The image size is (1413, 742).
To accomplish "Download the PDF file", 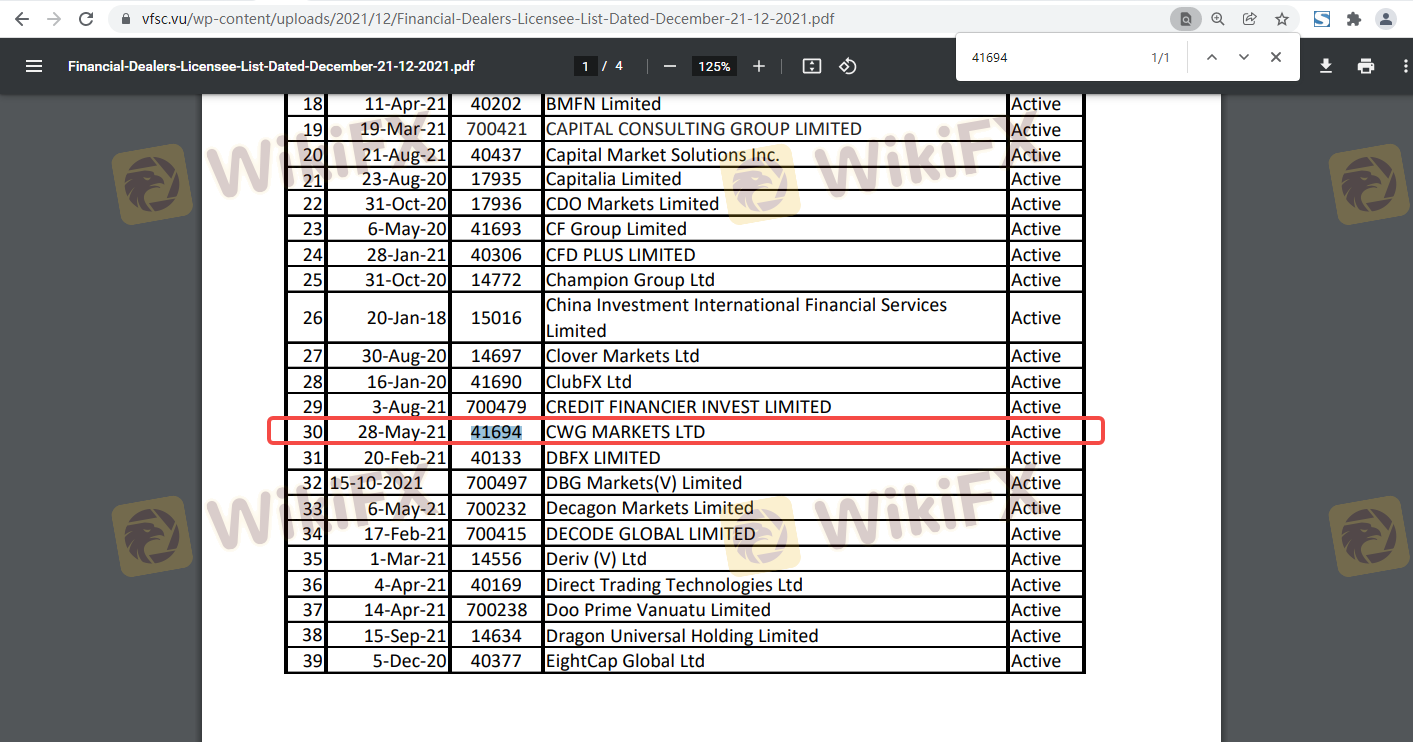I will [x=1326, y=66].
